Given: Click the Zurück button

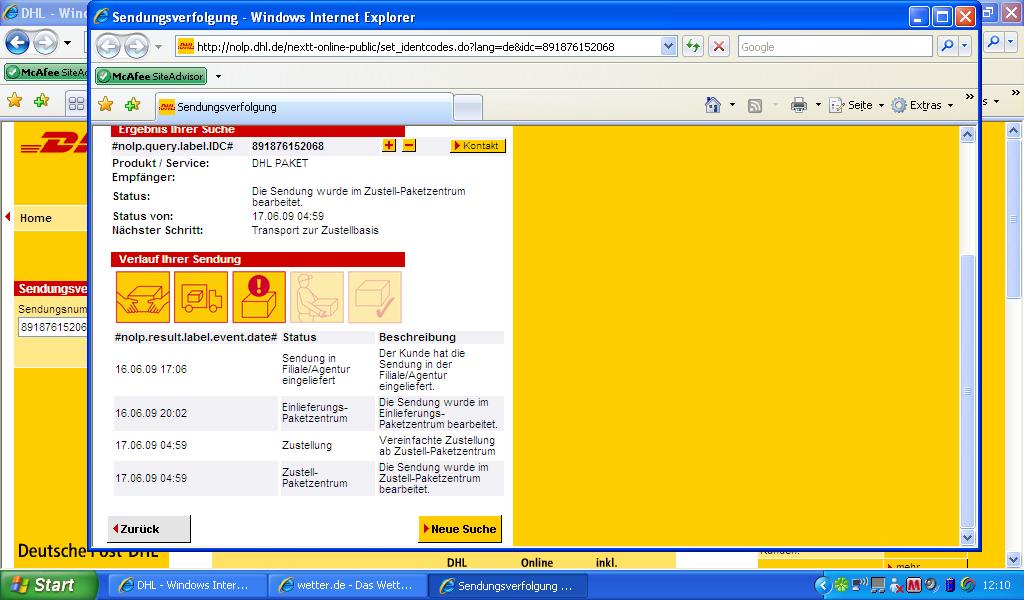Looking at the screenshot, I should [149, 529].
